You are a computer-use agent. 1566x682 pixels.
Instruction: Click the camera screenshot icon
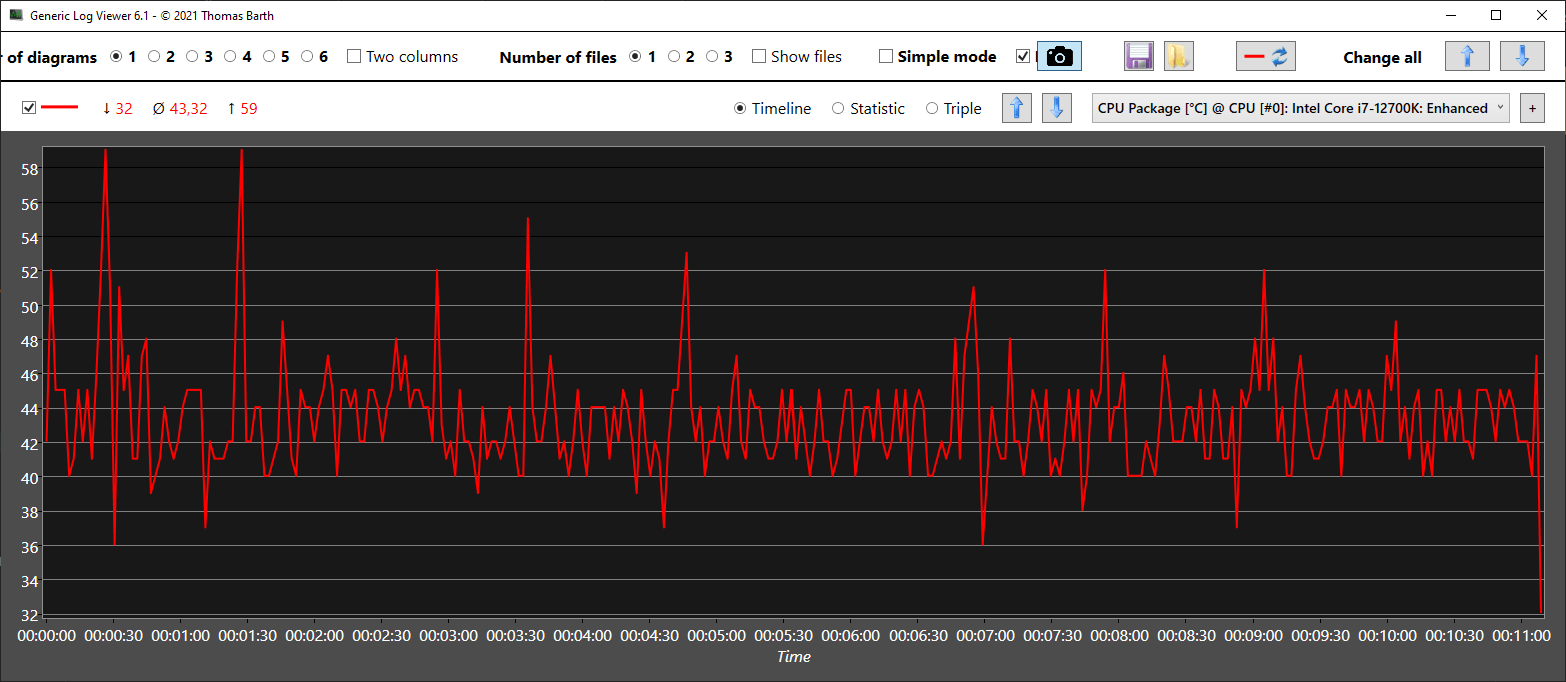(x=1059, y=57)
